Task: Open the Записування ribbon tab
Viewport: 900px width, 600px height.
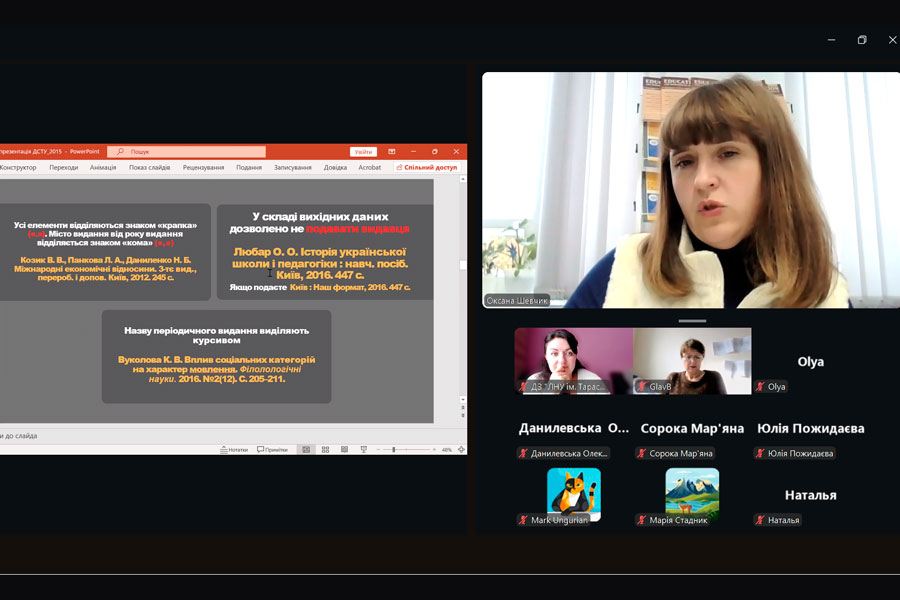Action: 293,167
